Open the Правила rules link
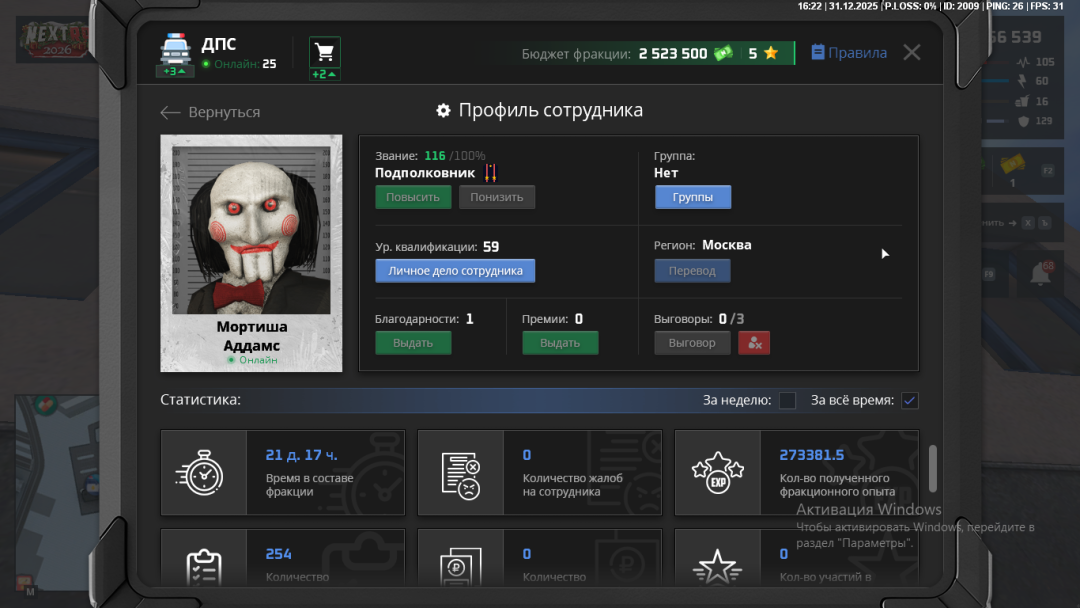The image size is (1080, 608). click(848, 53)
